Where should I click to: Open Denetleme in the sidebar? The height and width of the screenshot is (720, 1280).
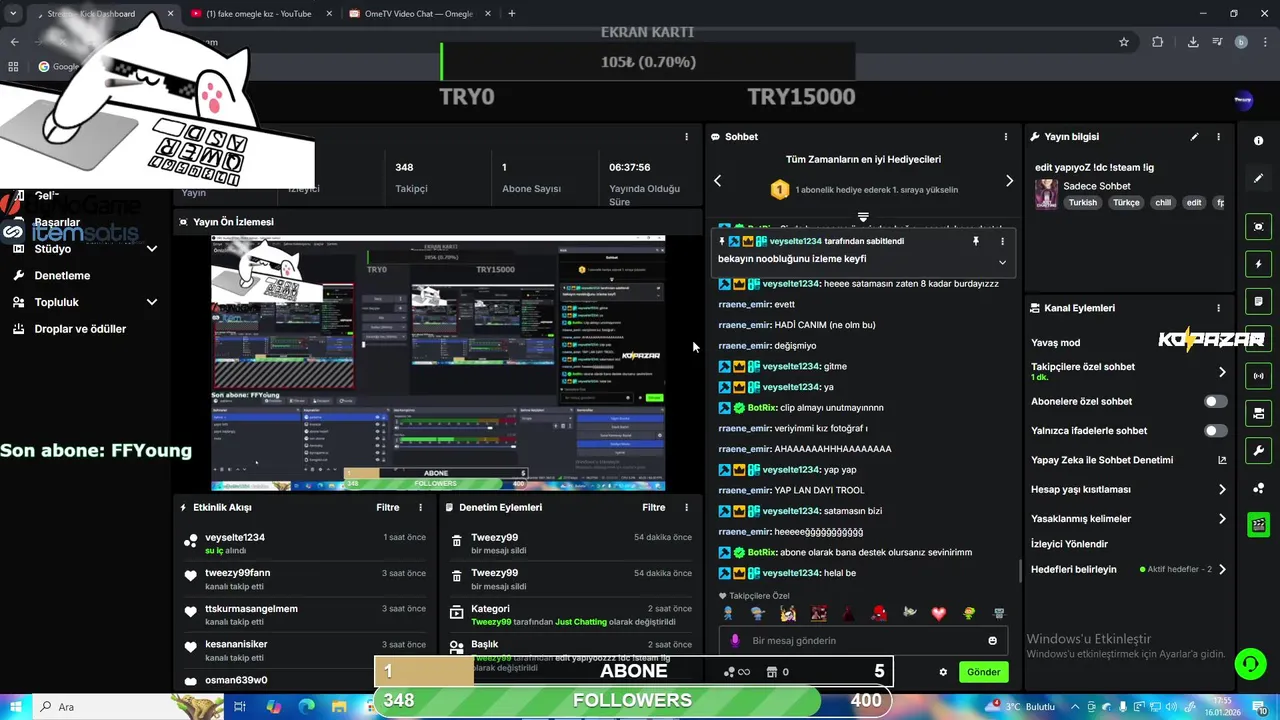(62, 276)
